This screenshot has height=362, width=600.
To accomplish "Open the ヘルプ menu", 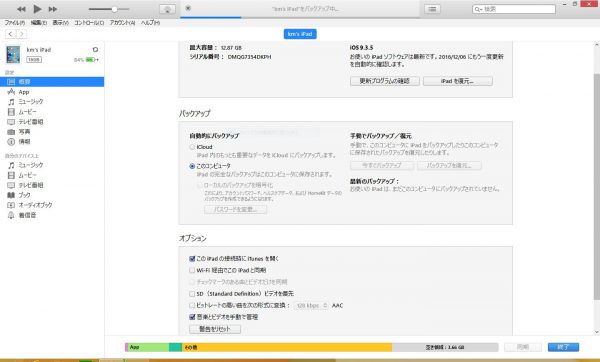I will pos(150,23).
